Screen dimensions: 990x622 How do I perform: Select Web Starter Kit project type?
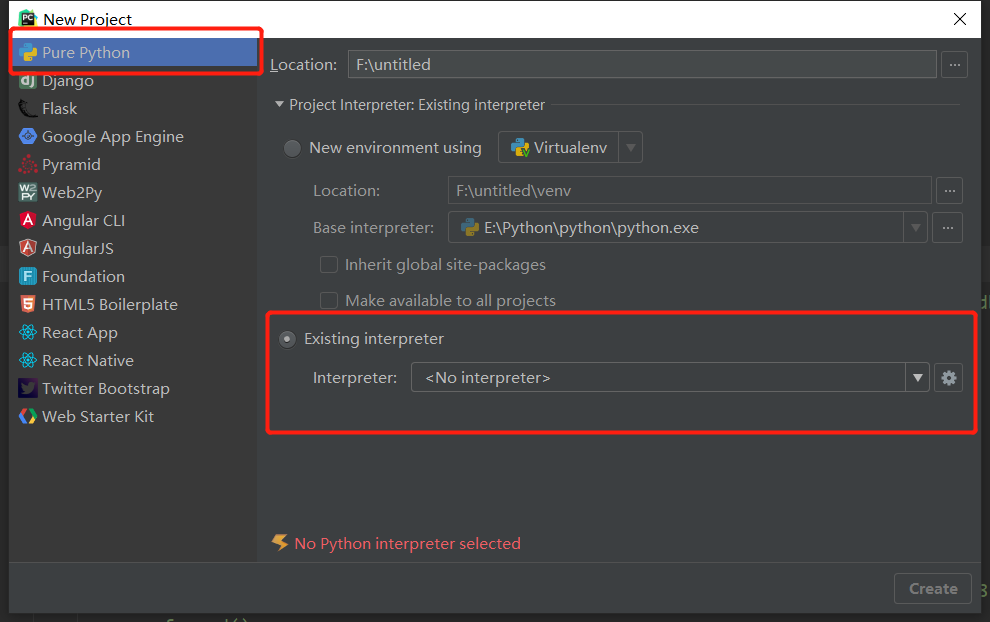pyautogui.click(x=134, y=417)
